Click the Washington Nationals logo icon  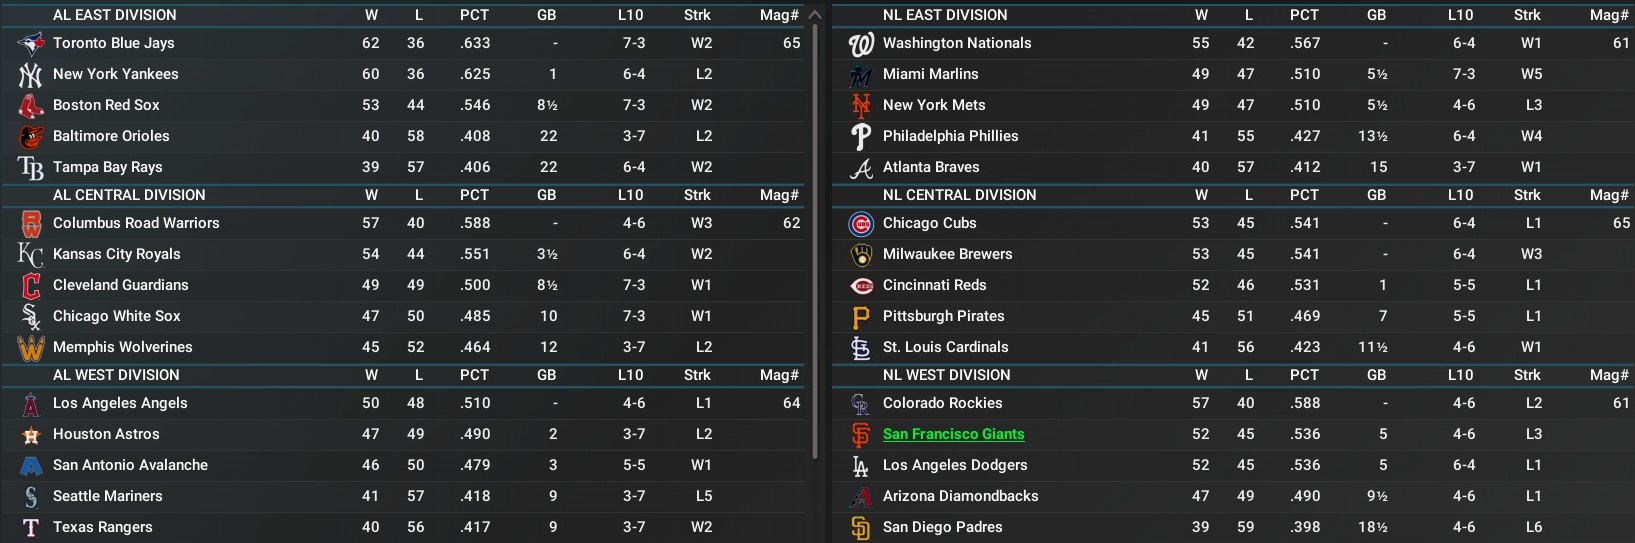(861, 43)
